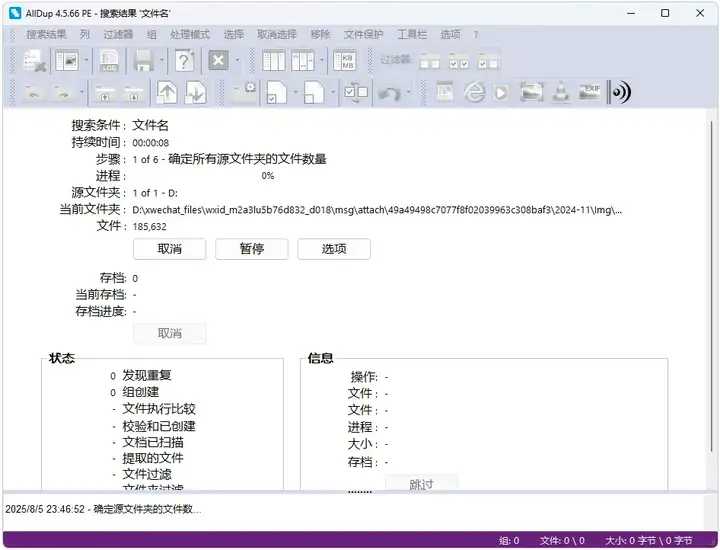This screenshot has height=550, width=720.
Task: Expand the select files dropdown arrow
Action: coord(296,92)
